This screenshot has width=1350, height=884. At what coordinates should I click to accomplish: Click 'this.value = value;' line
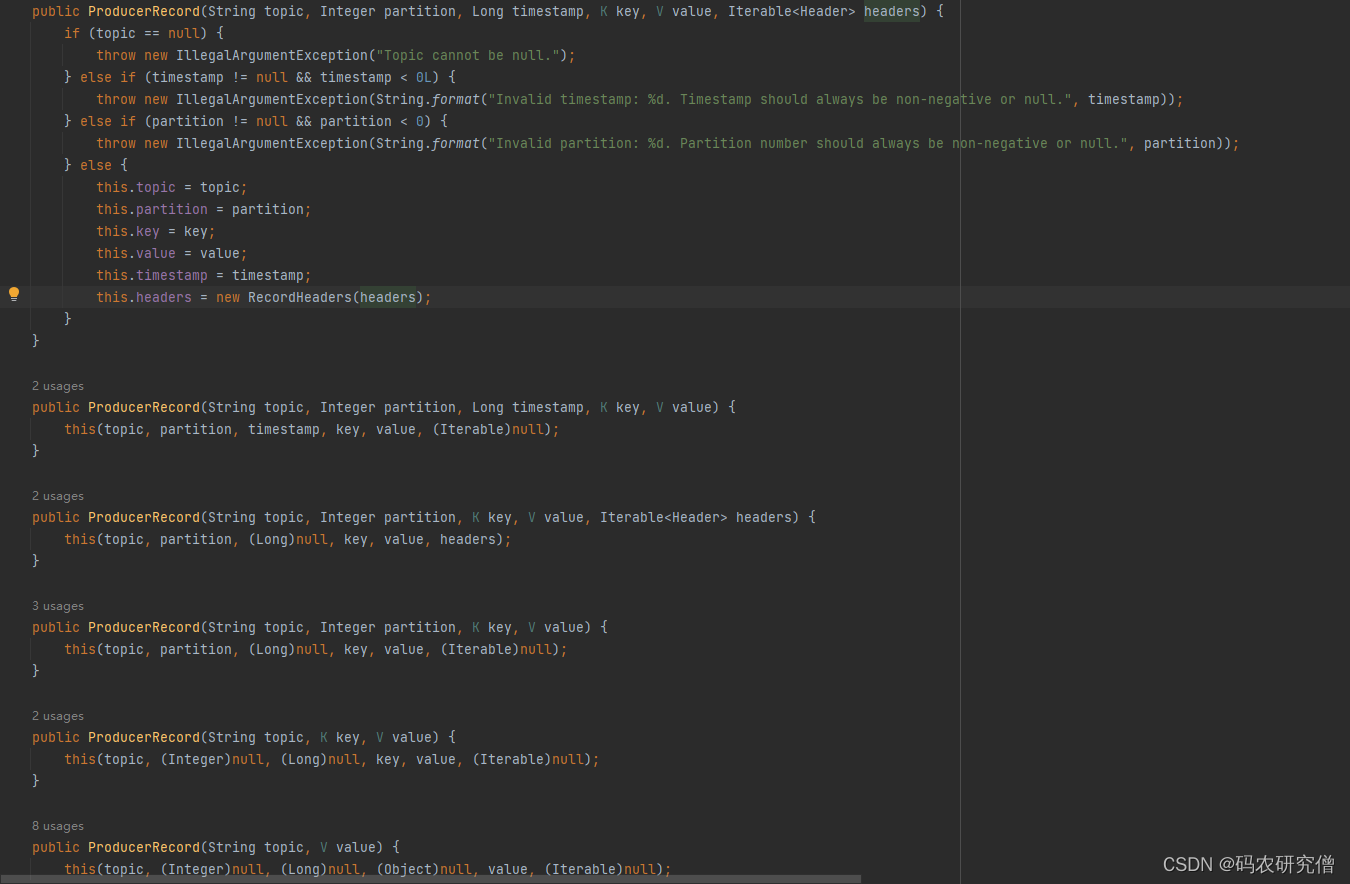(x=172, y=253)
